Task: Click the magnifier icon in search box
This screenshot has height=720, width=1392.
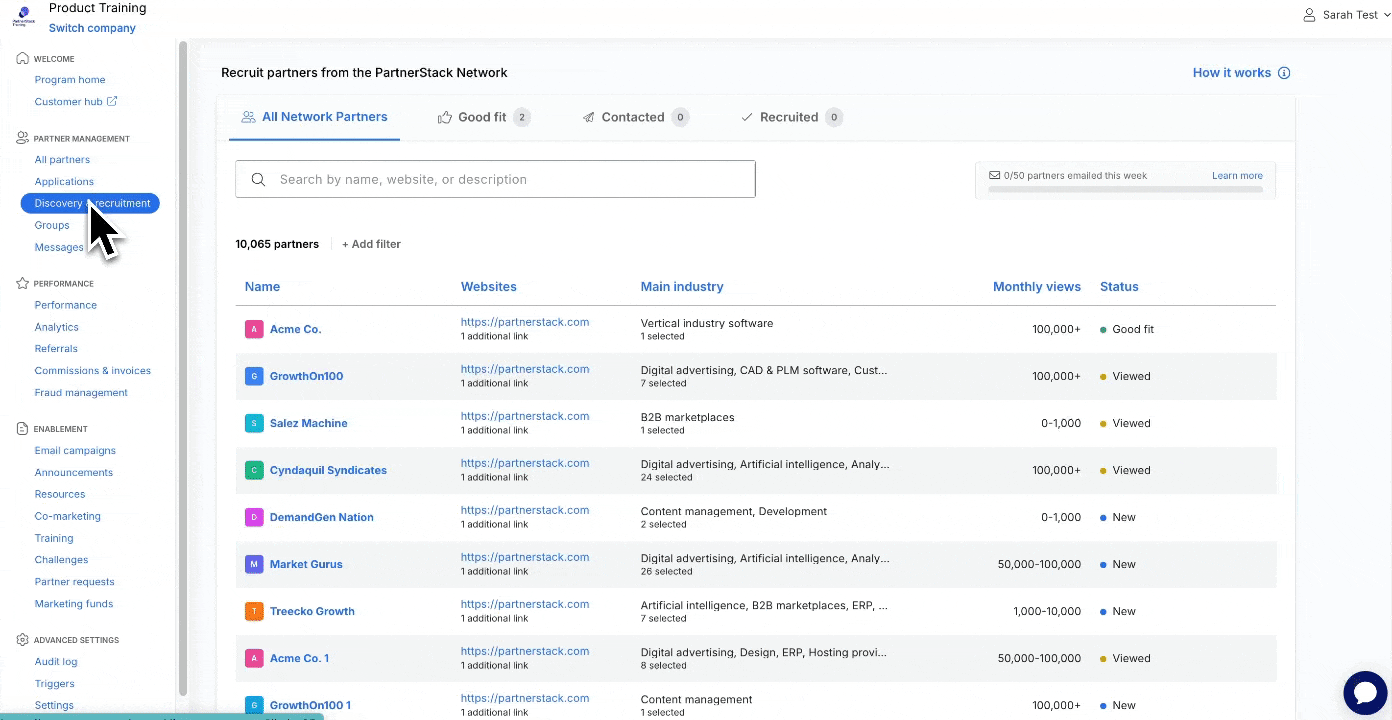Action: tap(258, 180)
